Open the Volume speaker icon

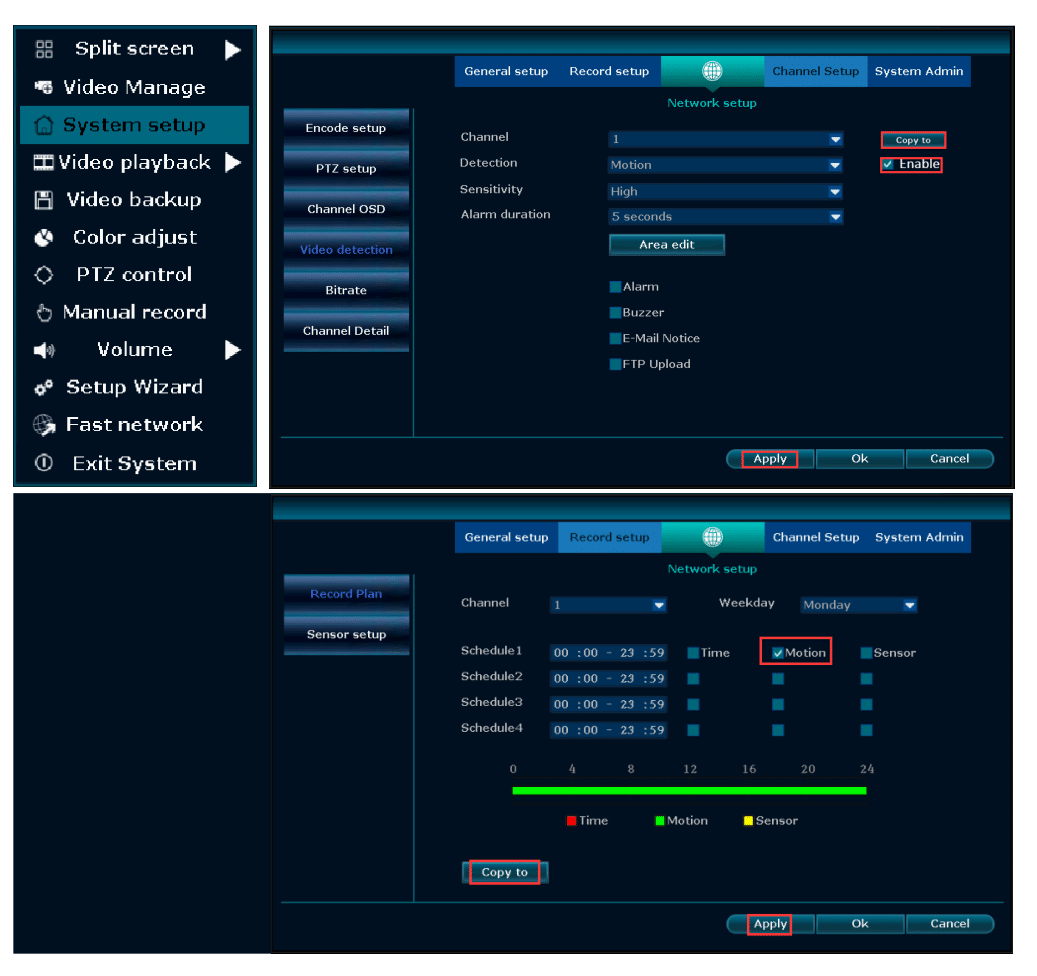tap(42, 349)
